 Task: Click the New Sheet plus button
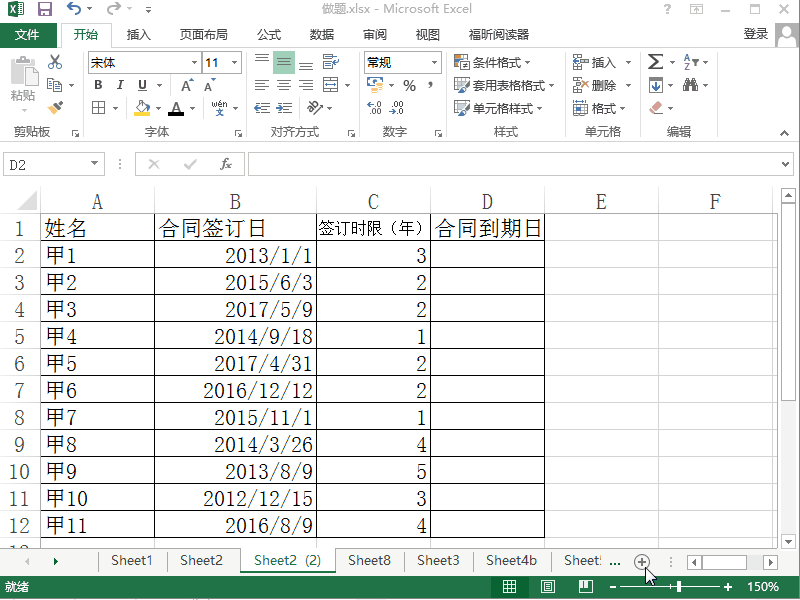tap(642, 562)
